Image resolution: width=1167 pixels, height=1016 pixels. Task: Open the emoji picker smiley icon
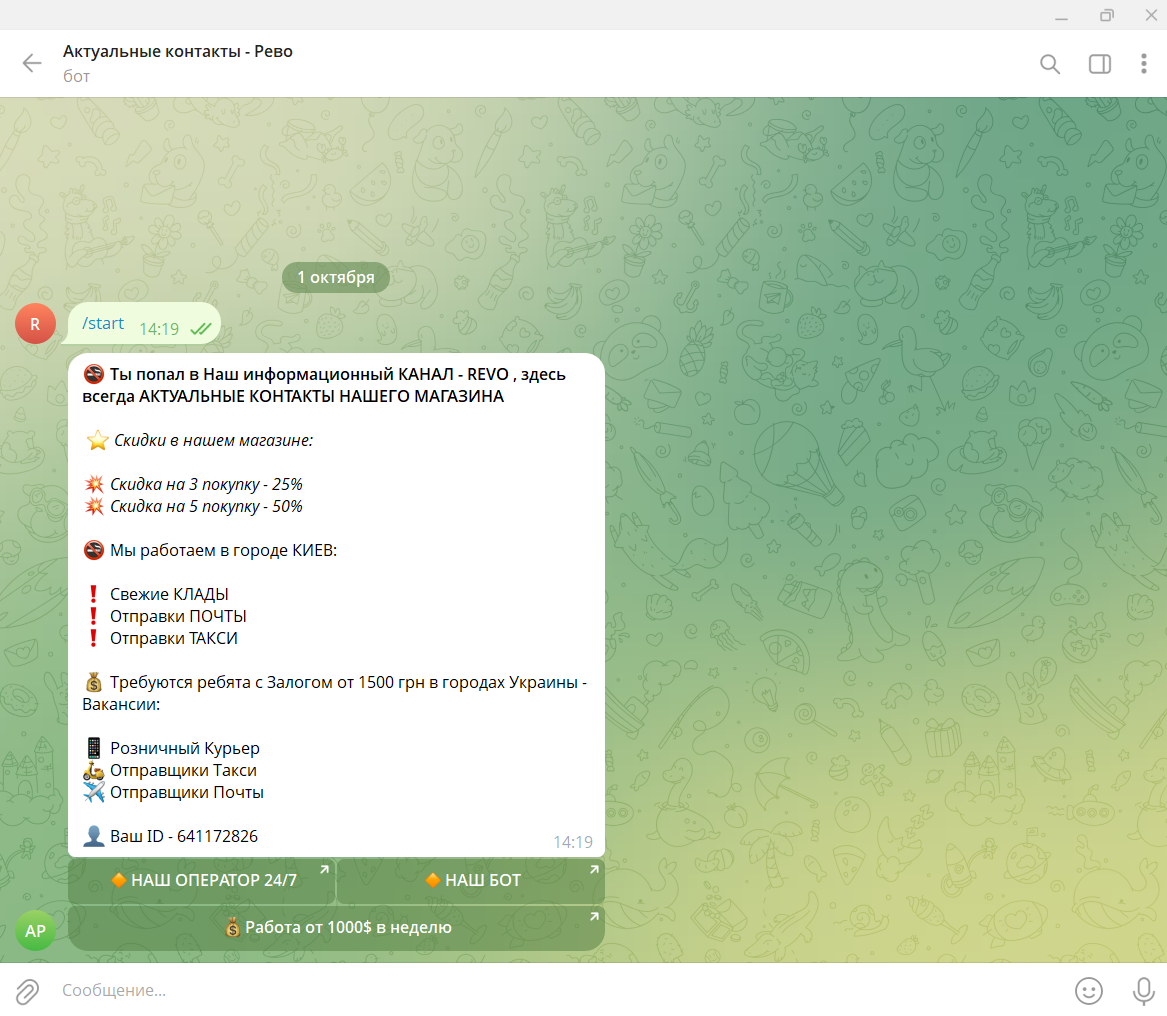click(1088, 991)
